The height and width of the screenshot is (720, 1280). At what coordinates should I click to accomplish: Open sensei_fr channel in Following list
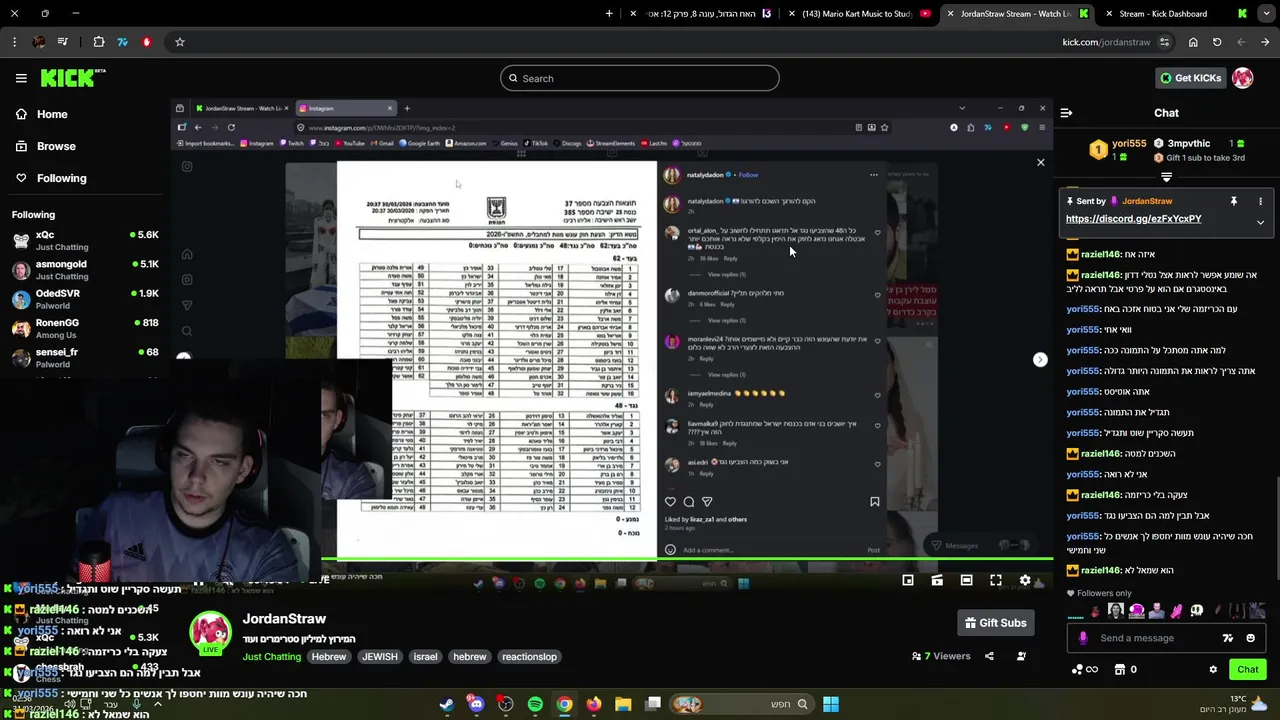pyautogui.click(x=85, y=357)
